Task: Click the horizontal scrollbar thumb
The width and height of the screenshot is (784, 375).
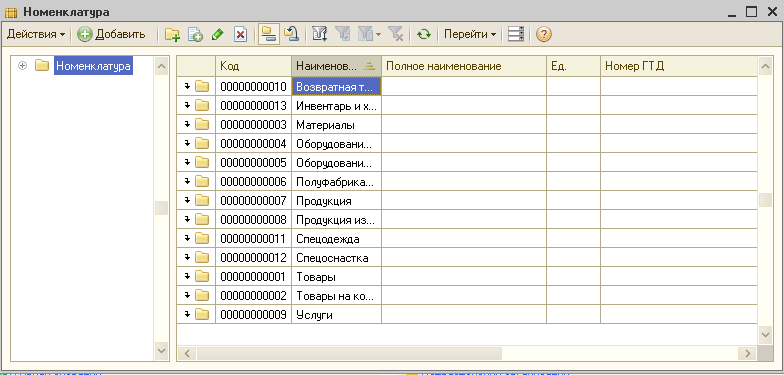Action: [x=349, y=353]
